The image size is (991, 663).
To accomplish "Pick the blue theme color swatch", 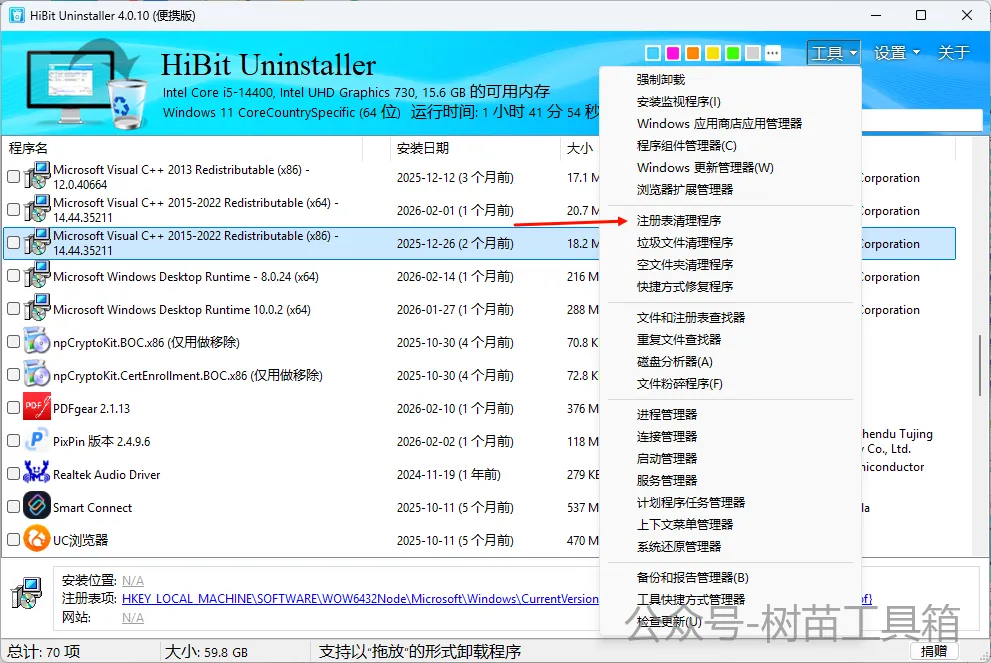I will [654, 53].
